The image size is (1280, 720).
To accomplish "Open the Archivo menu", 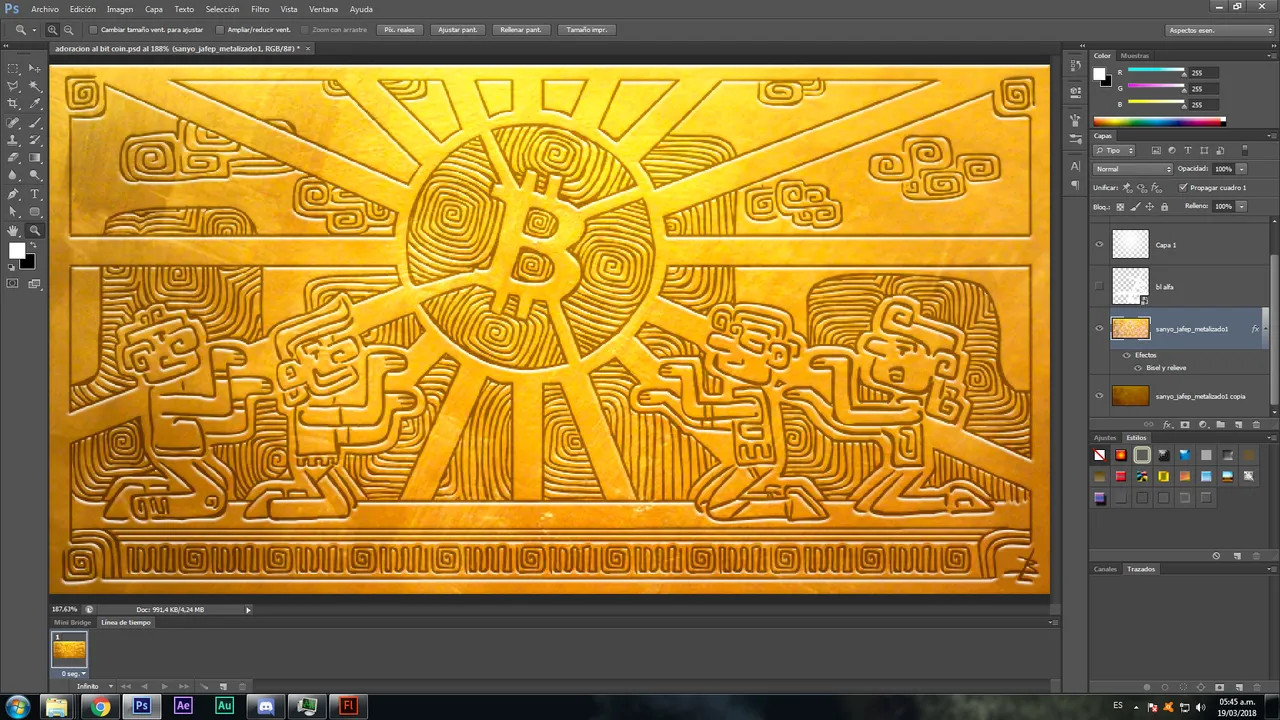I will tap(45, 9).
